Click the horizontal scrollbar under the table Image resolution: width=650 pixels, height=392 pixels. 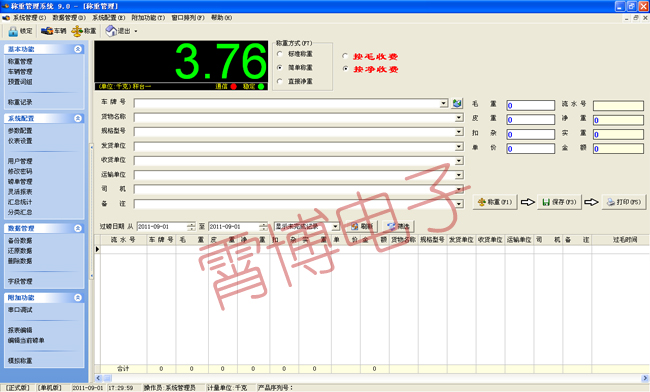click(371, 378)
